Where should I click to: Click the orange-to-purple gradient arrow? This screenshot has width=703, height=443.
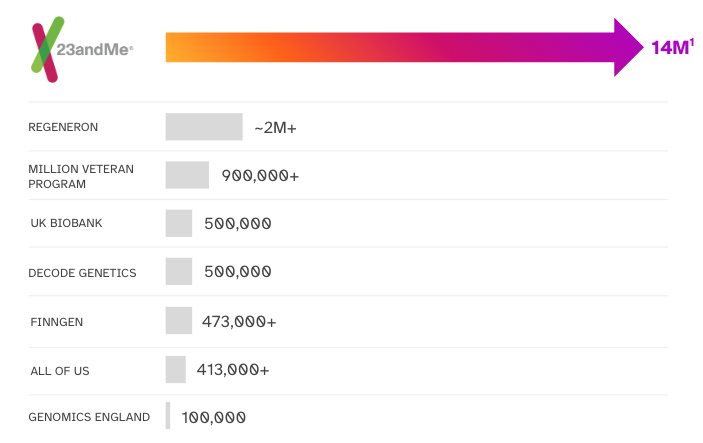click(400, 48)
